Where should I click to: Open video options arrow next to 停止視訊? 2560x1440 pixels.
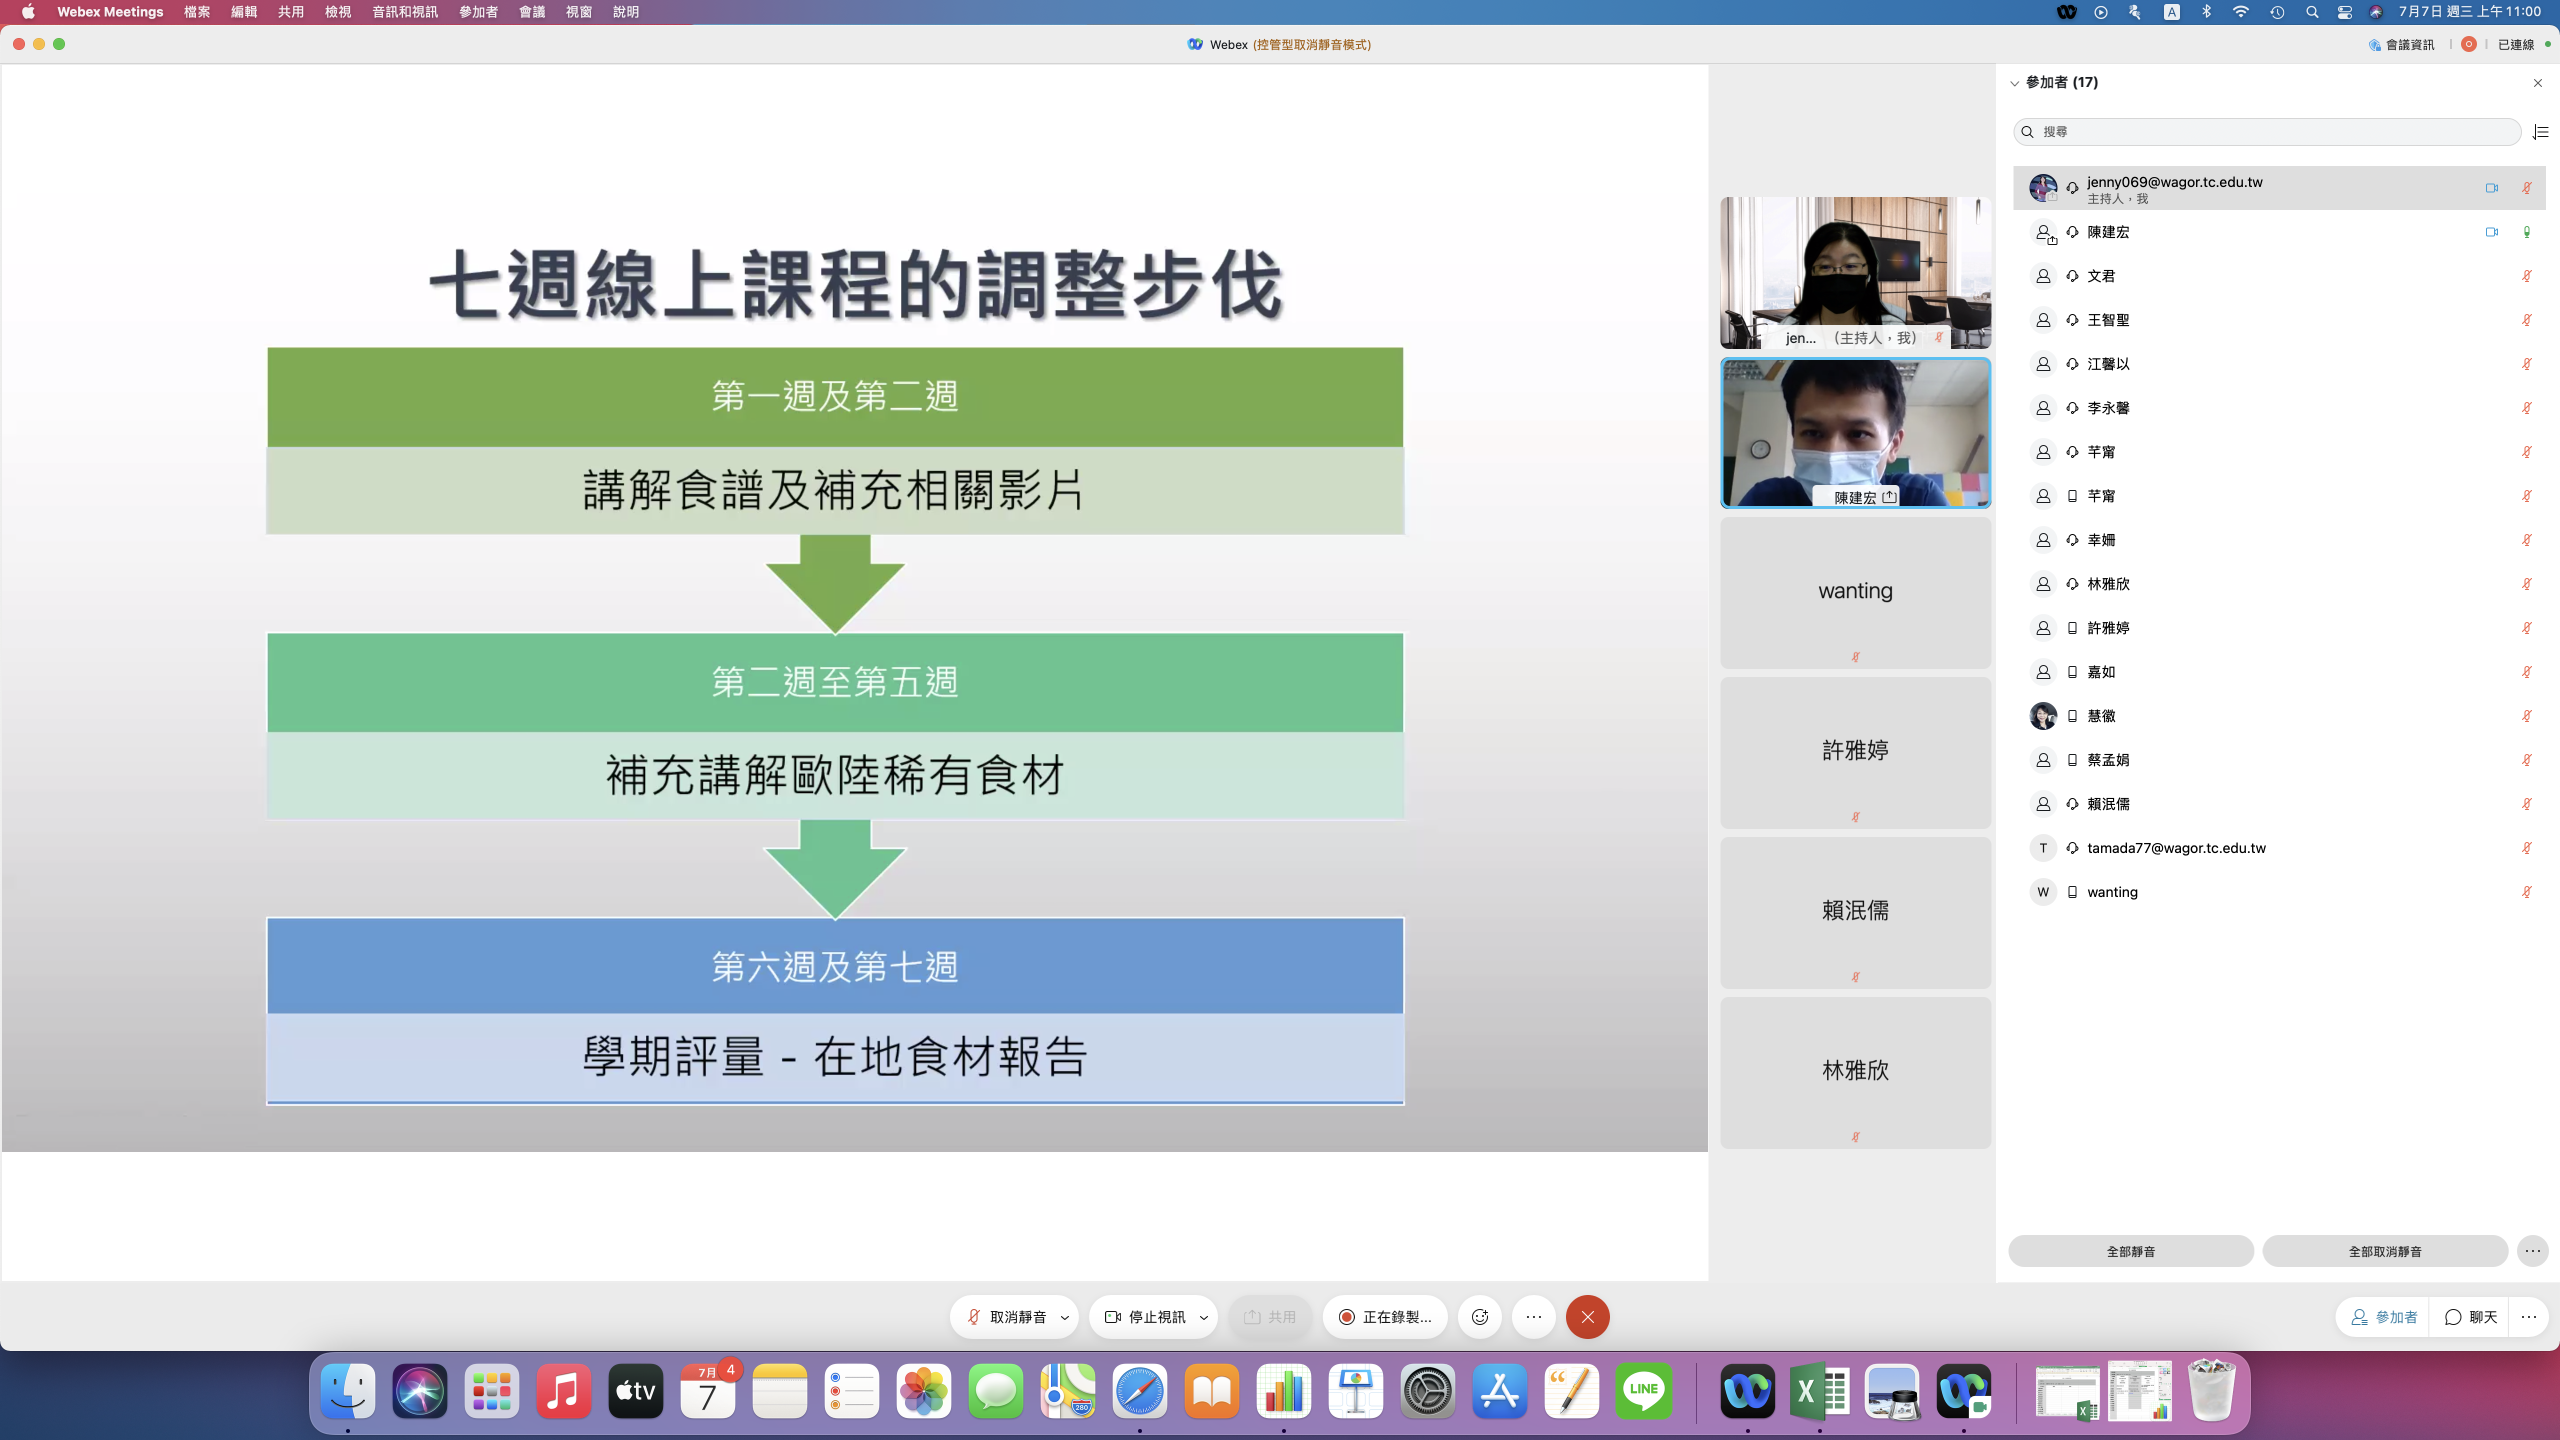pos(1204,1317)
